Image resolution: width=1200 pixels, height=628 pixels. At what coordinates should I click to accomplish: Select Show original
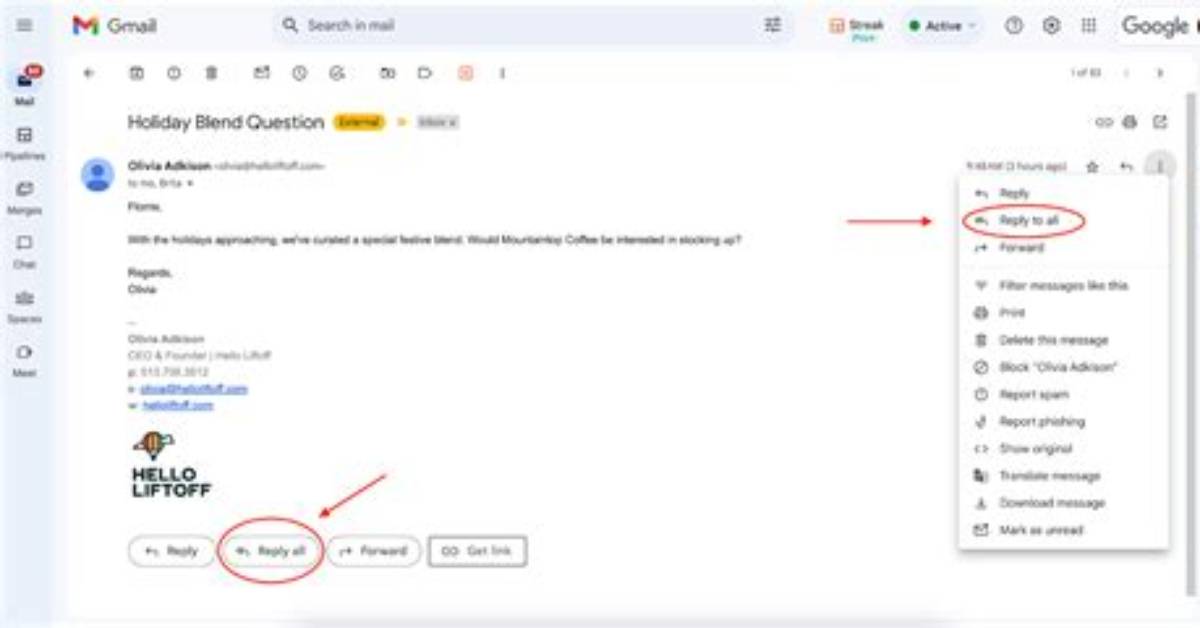pos(1062,449)
